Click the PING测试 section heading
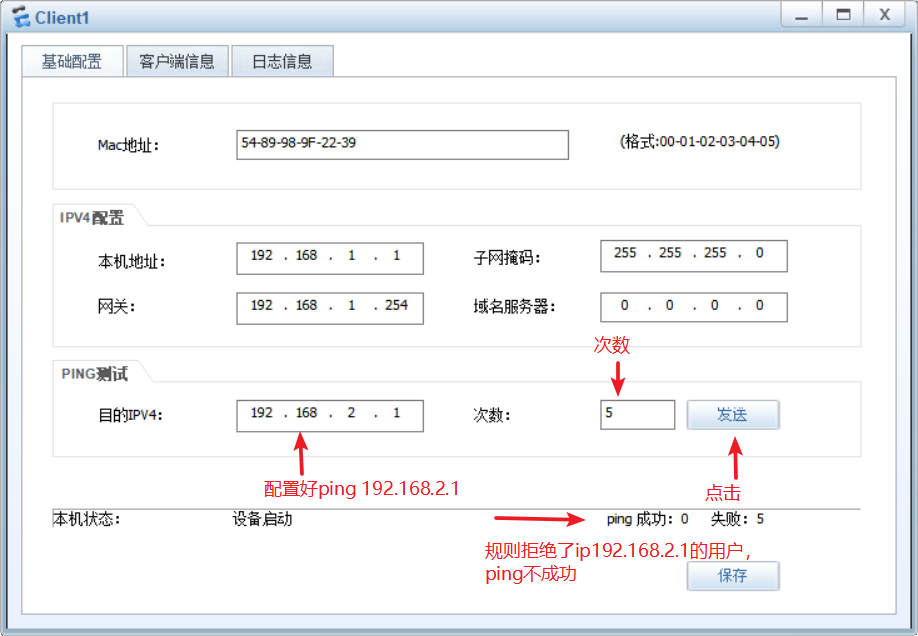918x636 pixels. 94,374
